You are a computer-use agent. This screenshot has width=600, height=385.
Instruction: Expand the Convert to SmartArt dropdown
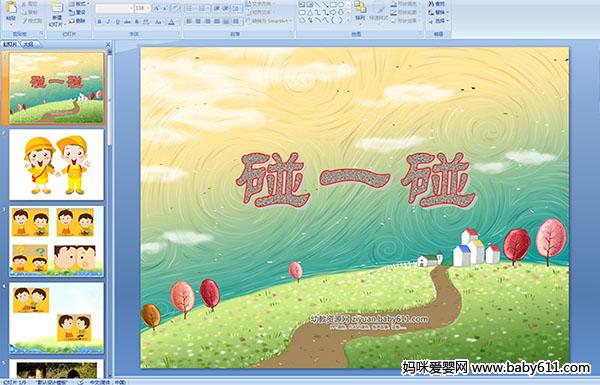(290, 21)
